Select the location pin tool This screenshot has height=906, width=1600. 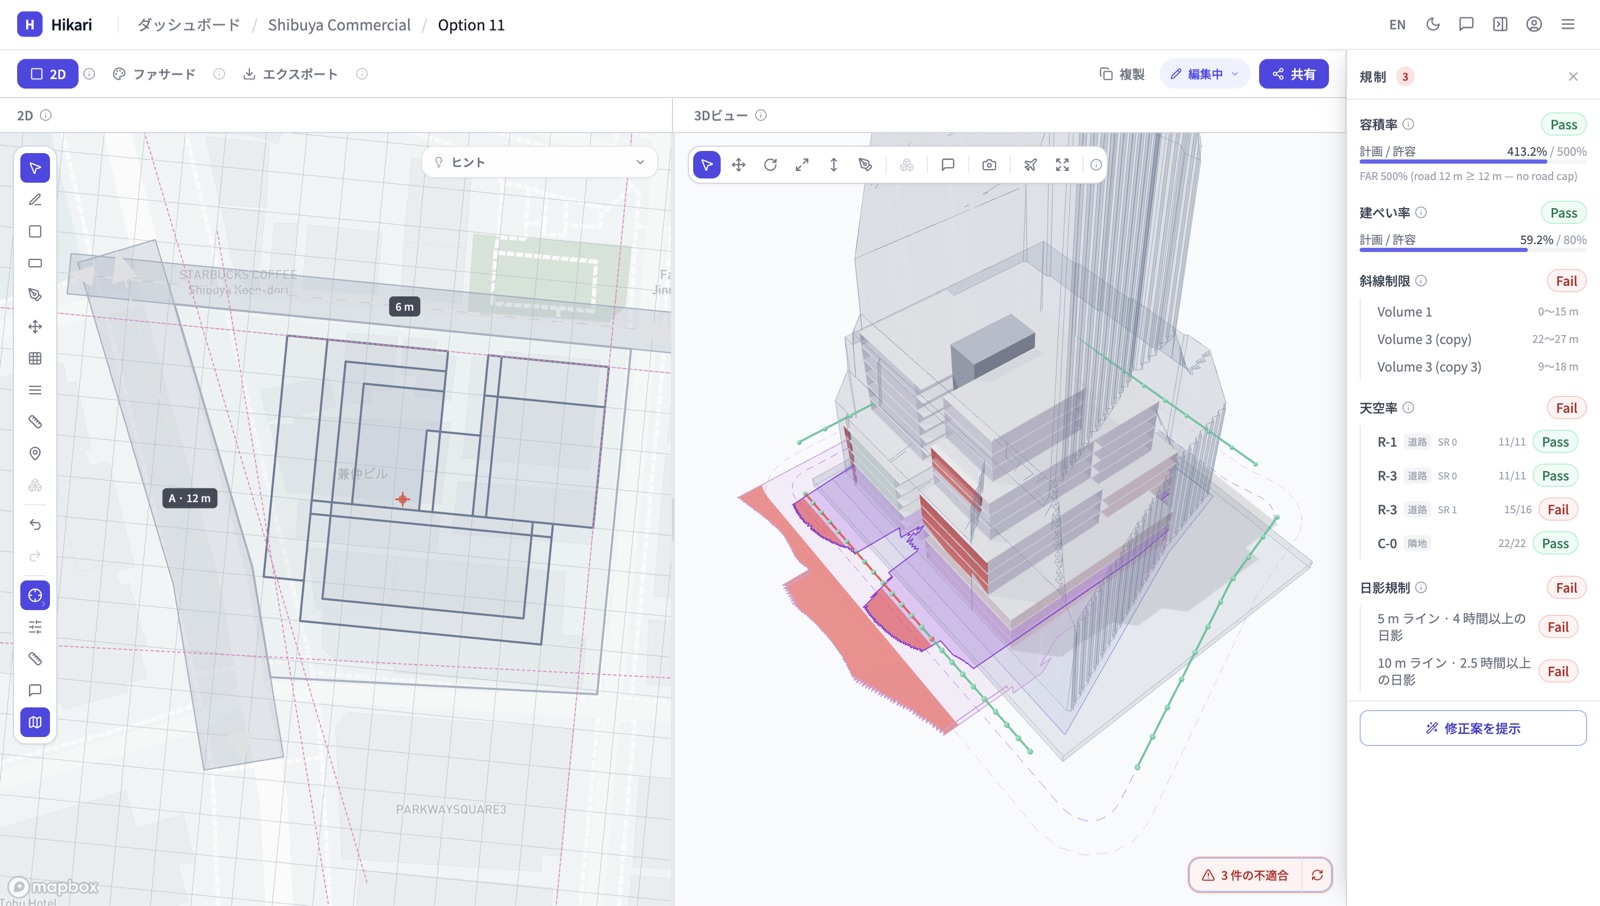click(35, 454)
